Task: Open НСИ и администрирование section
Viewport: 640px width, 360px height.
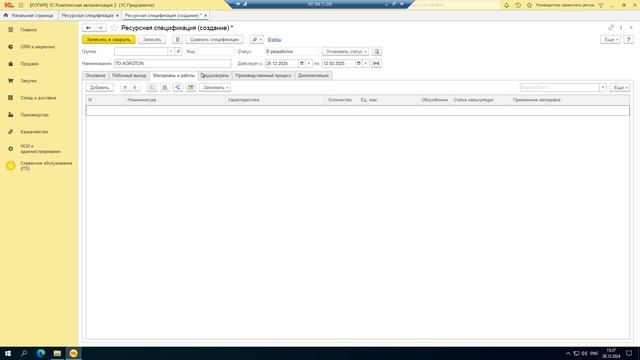Action: tap(40, 149)
